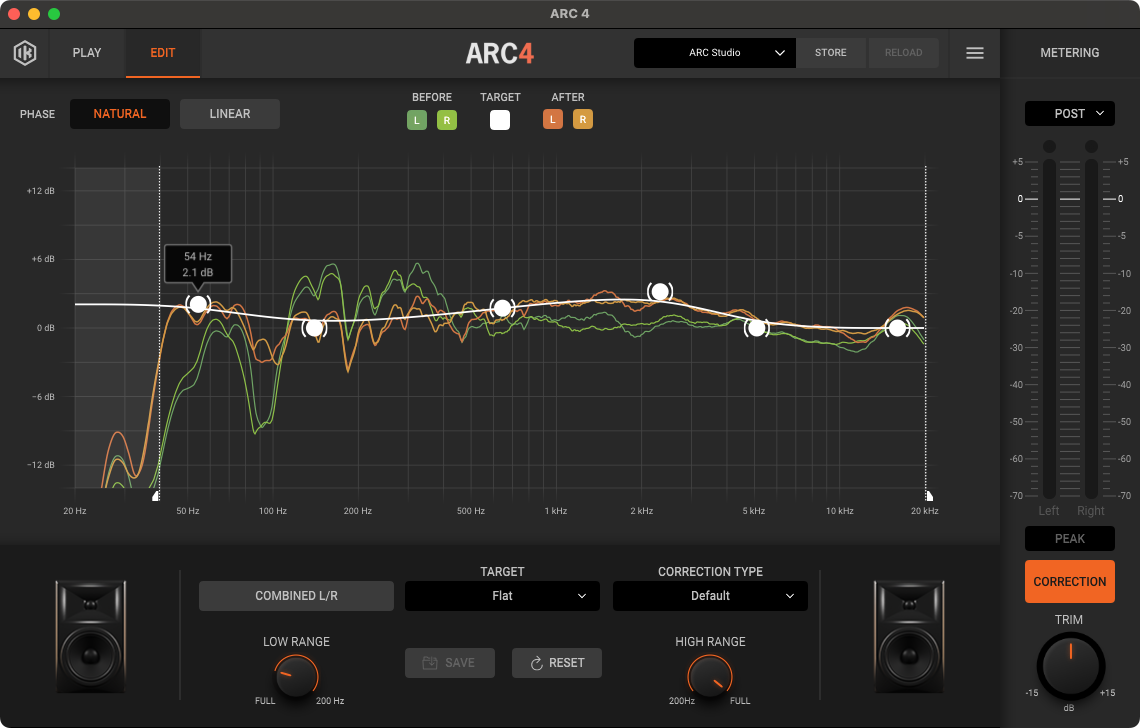Select the target curve point near 650 Hz

[x=502, y=308]
